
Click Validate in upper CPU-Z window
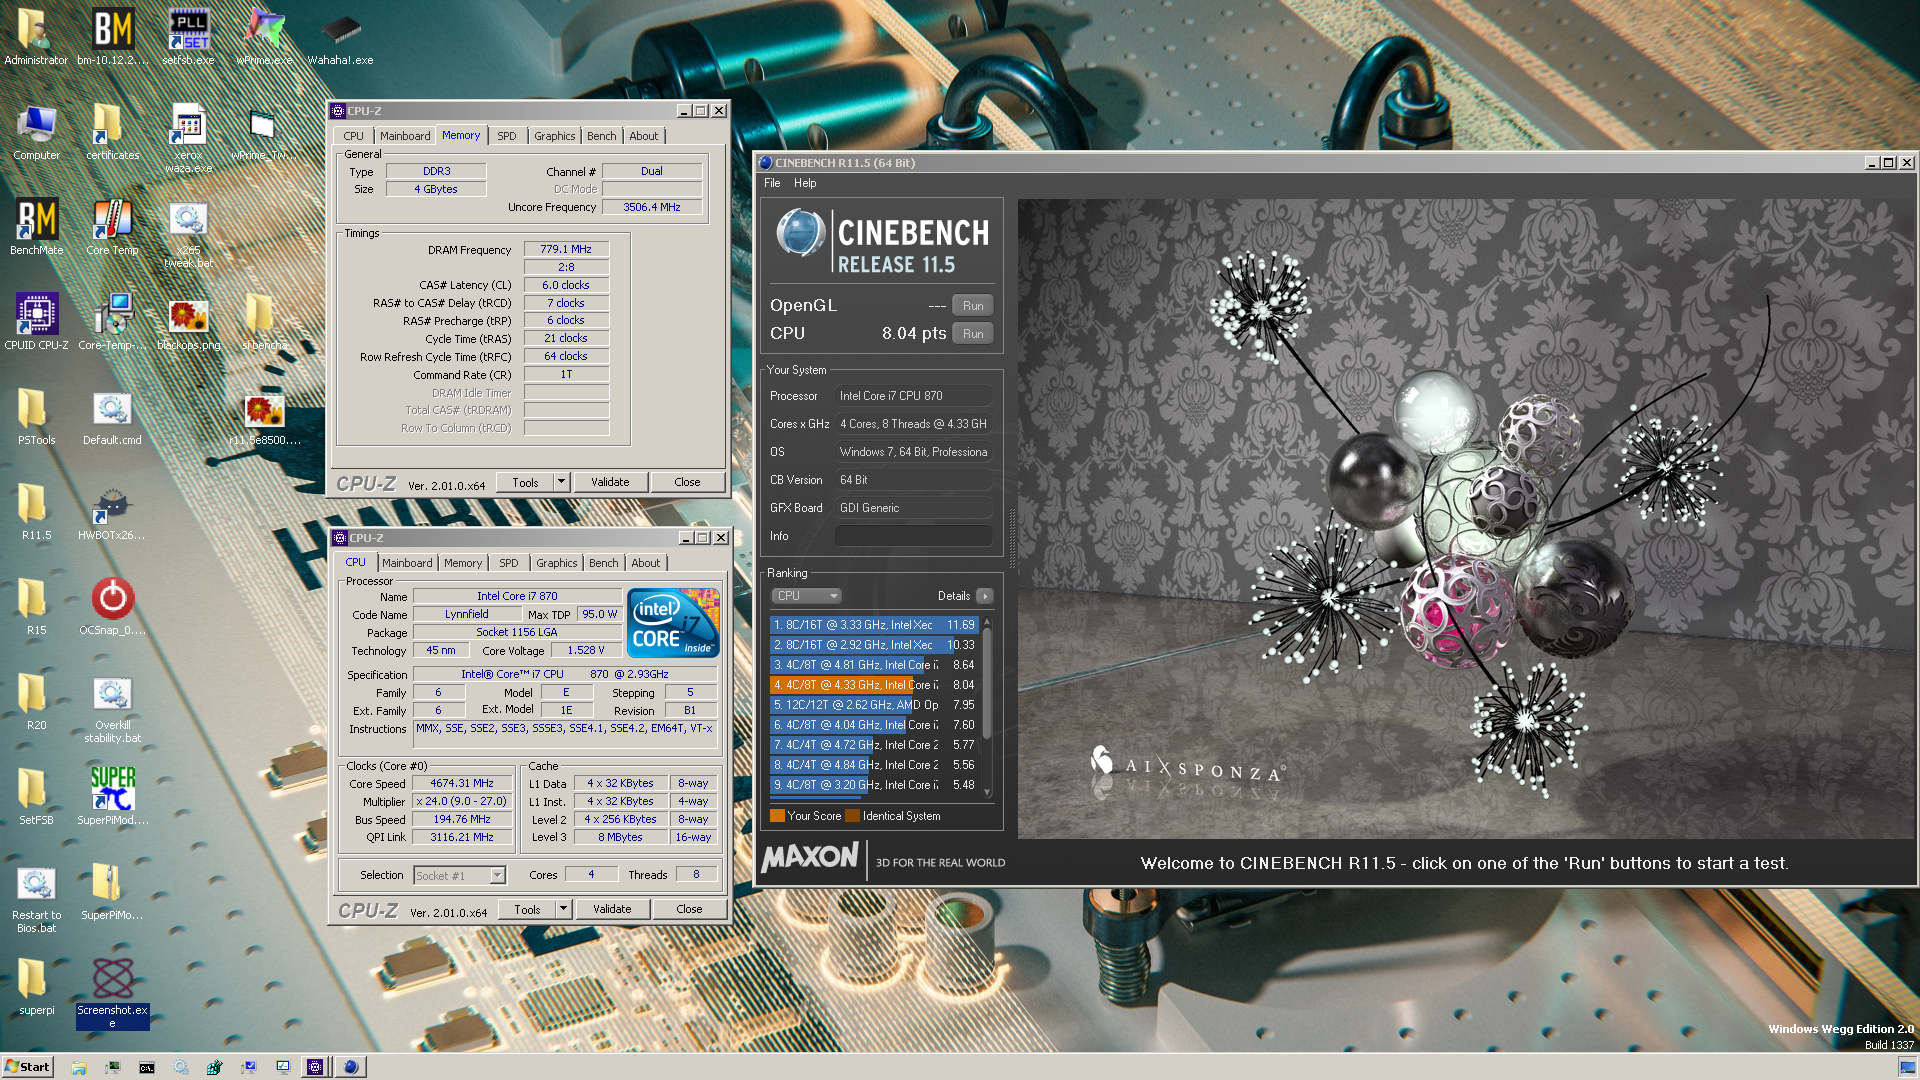click(x=610, y=482)
